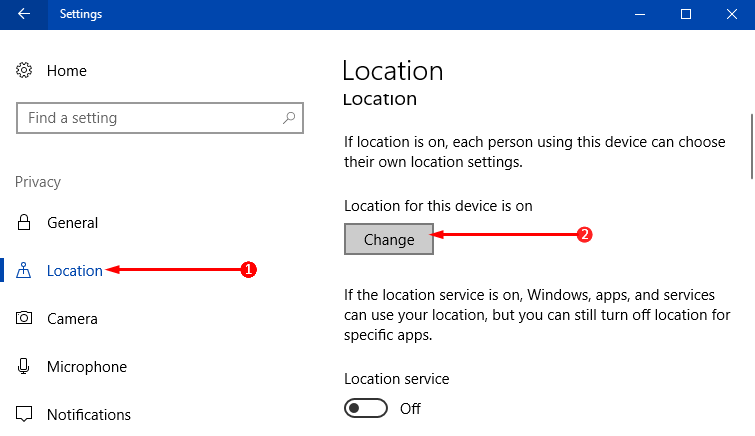The height and width of the screenshot is (436, 755).
Task: Click the Change button
Action: (389, 239)
